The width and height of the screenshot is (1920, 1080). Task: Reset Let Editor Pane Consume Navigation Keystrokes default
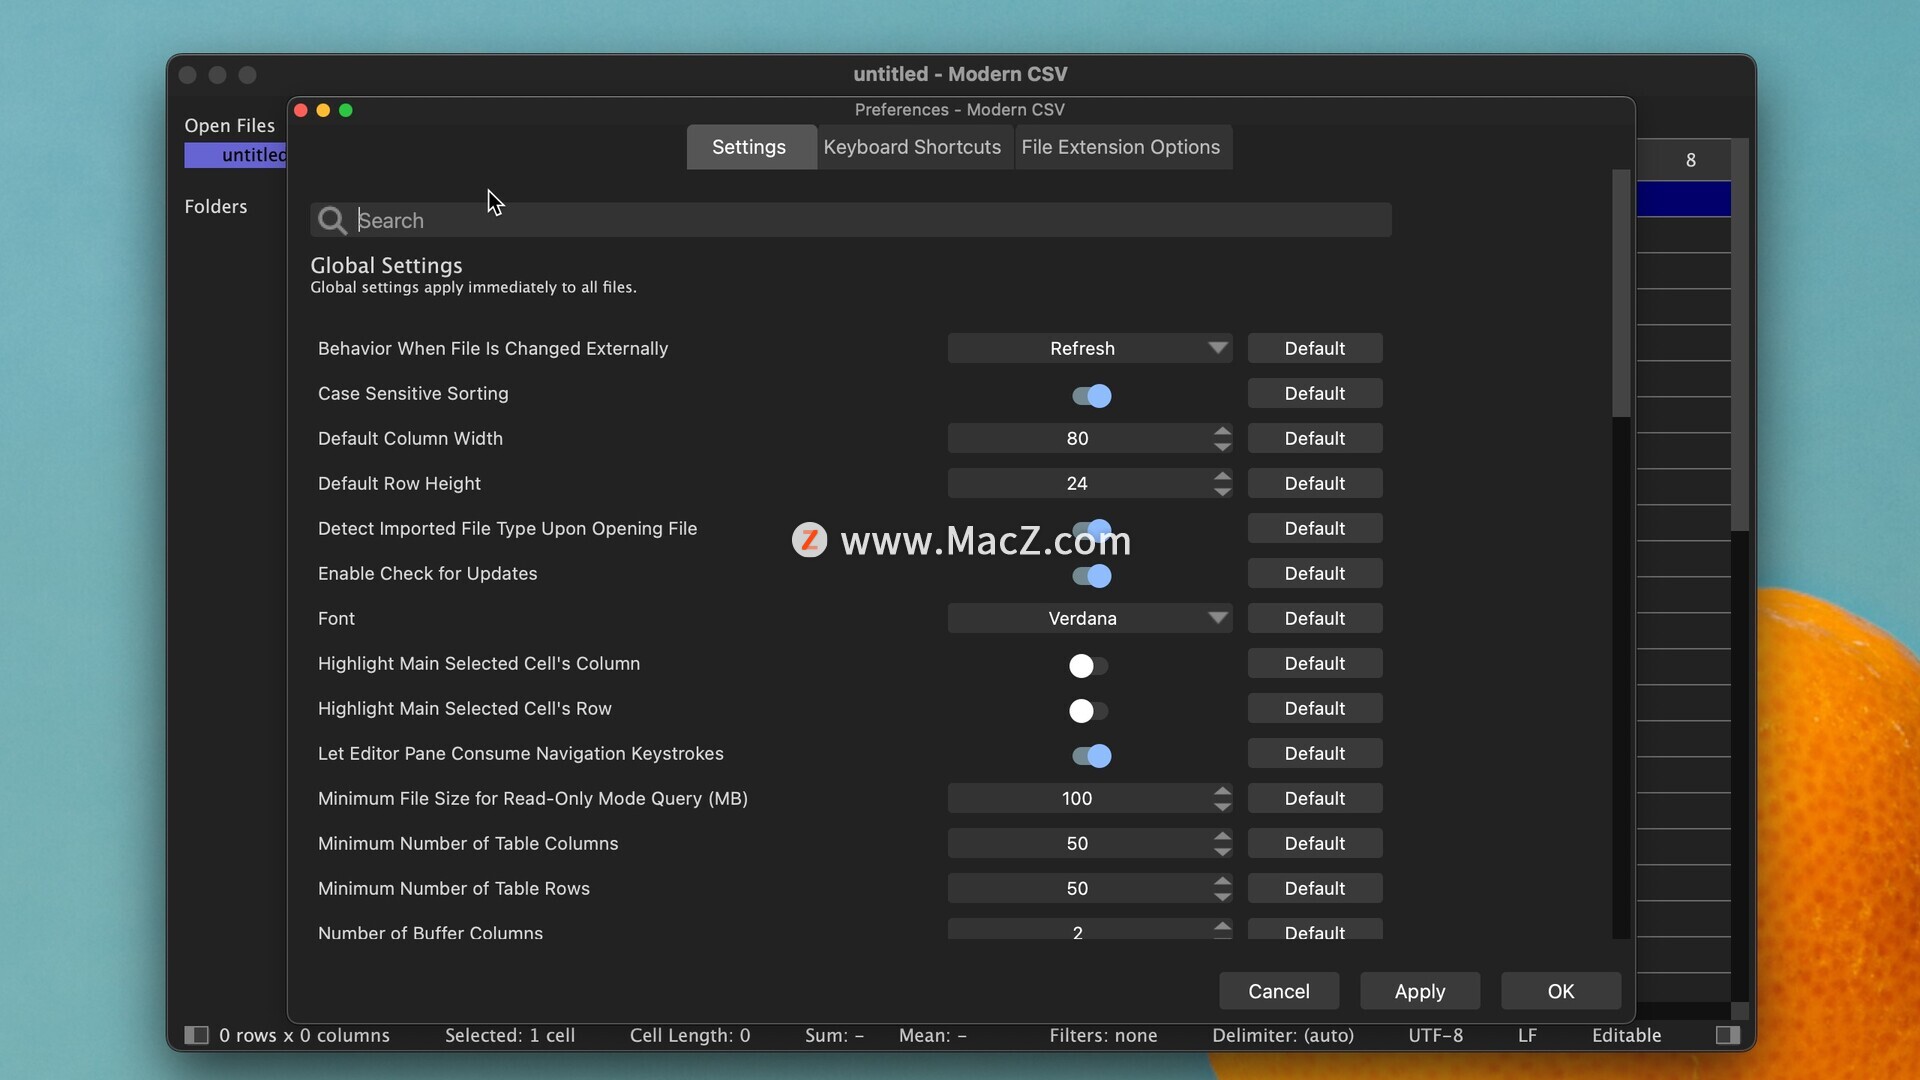[1315, 753]
